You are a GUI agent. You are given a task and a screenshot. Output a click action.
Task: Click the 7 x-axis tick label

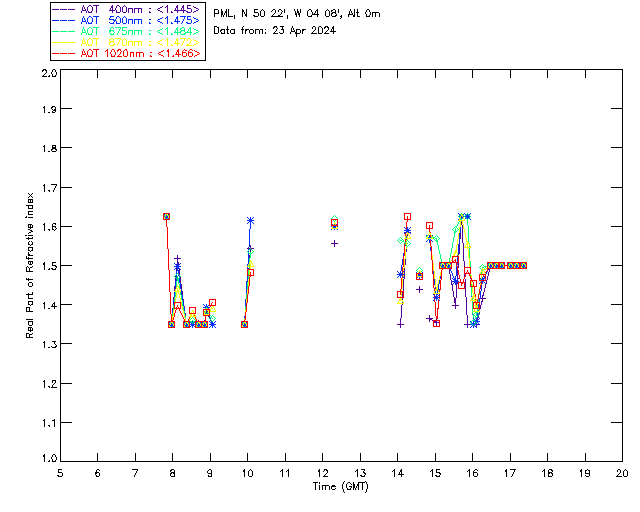point(135,473)
